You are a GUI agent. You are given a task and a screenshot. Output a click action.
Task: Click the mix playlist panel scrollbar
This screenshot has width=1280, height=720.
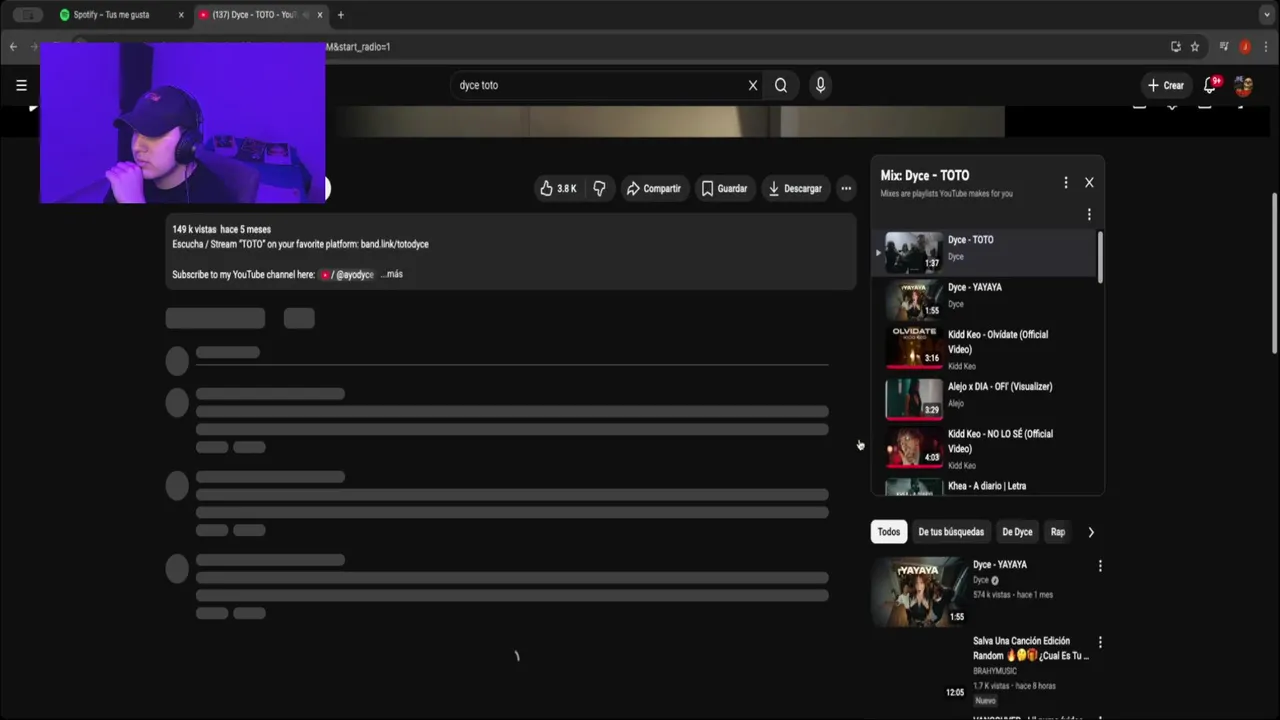point(1100,258)
